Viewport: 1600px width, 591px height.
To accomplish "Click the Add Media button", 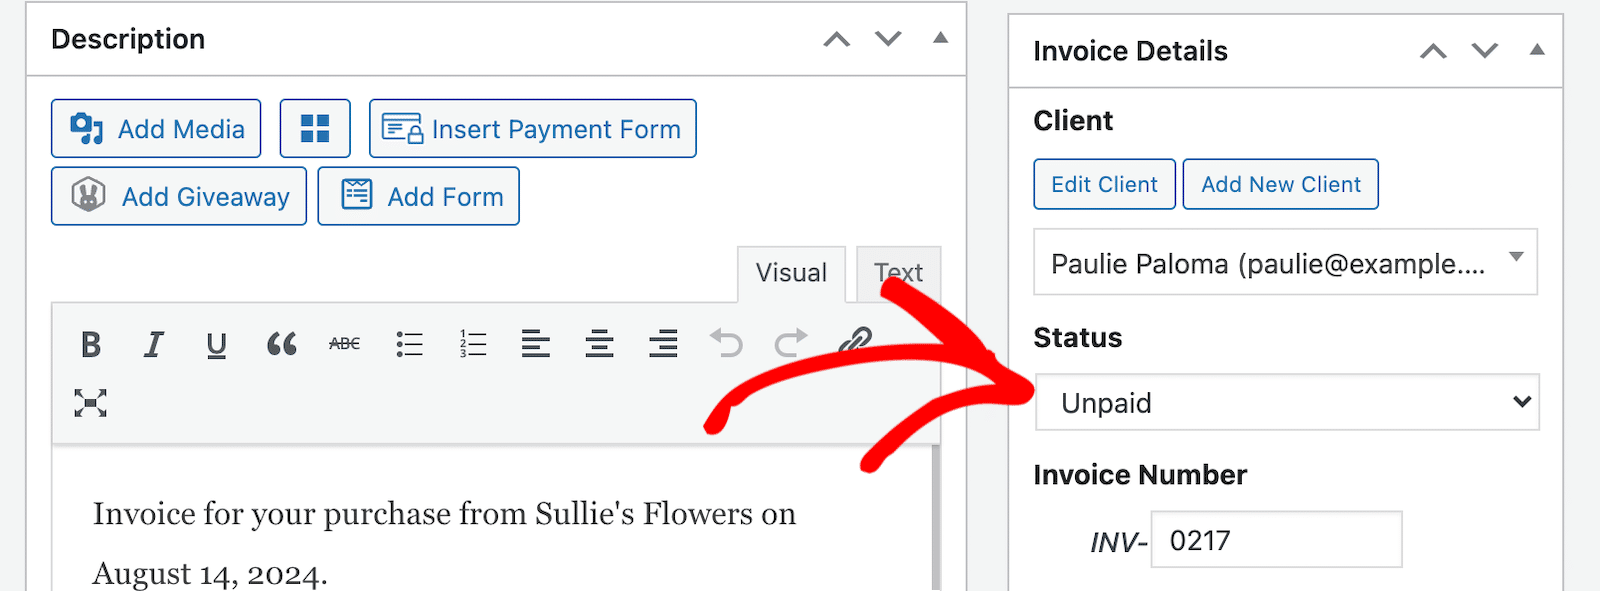I will tap(156, 128).
